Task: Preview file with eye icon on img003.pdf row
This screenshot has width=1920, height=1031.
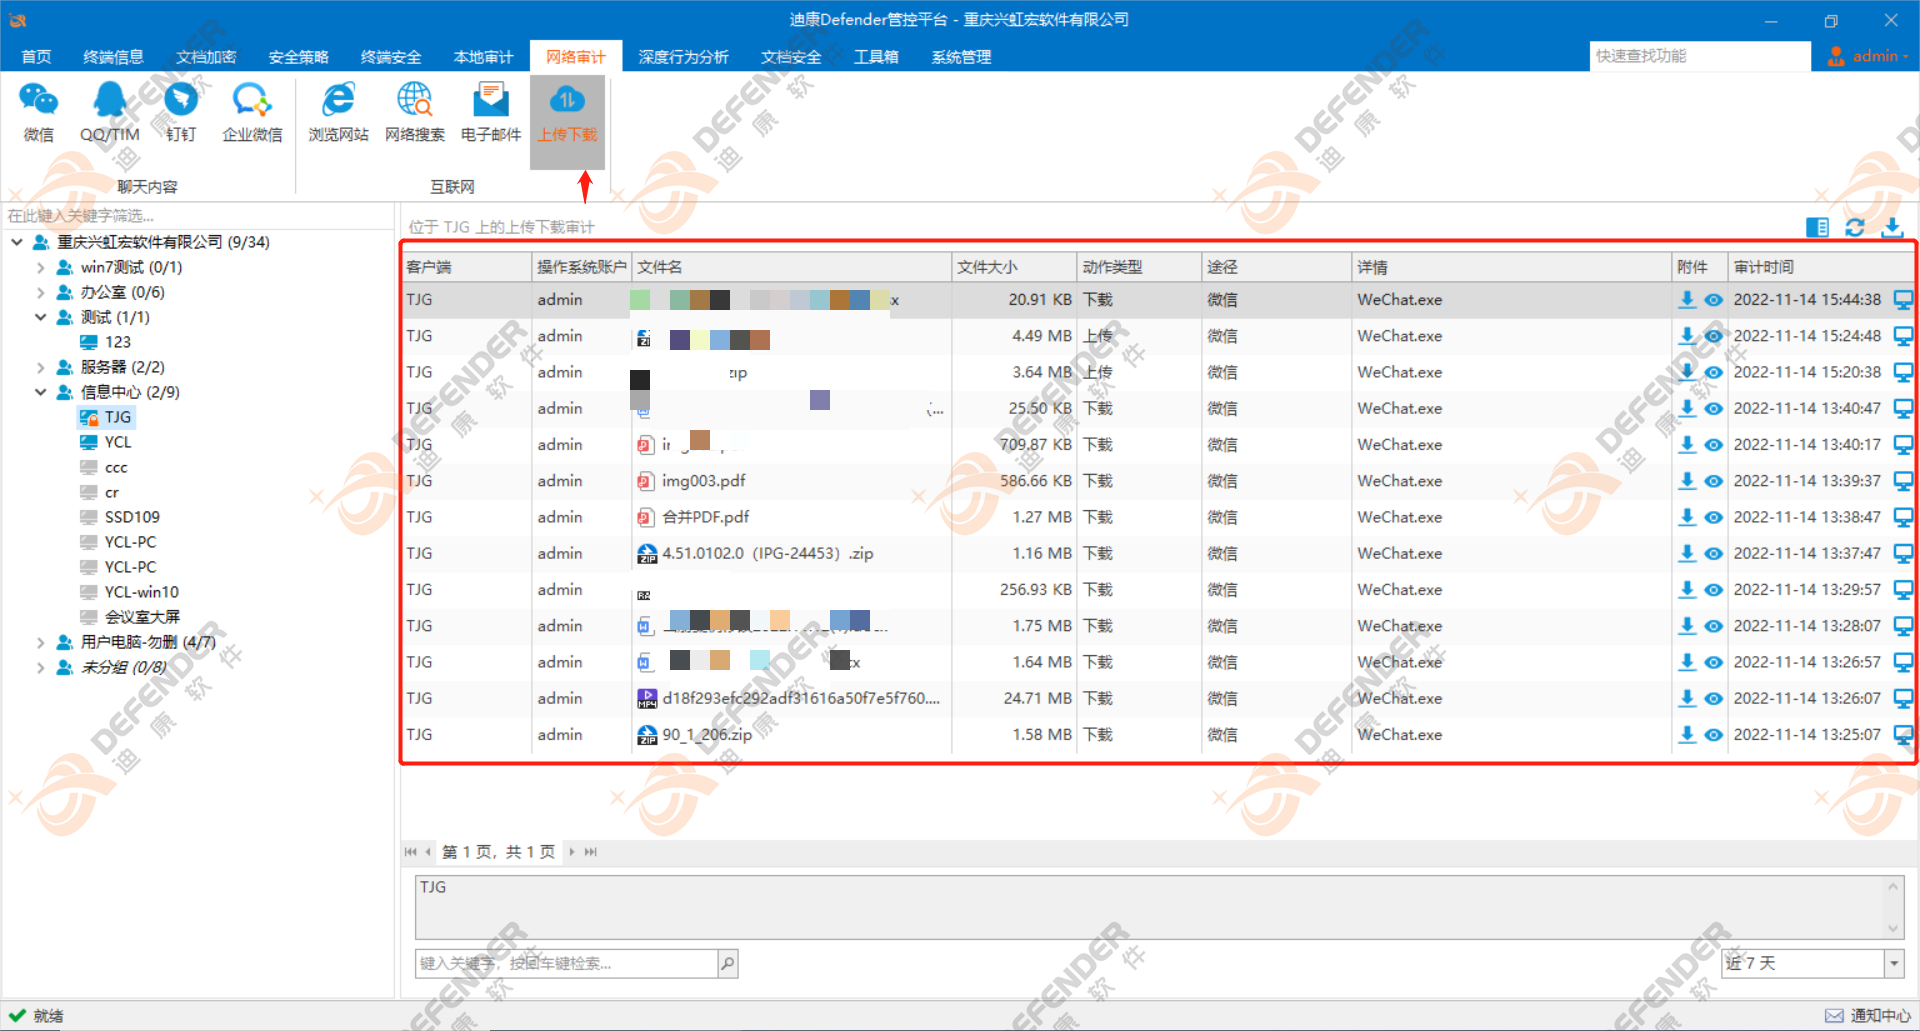Action: click(x=1713, y=481)
